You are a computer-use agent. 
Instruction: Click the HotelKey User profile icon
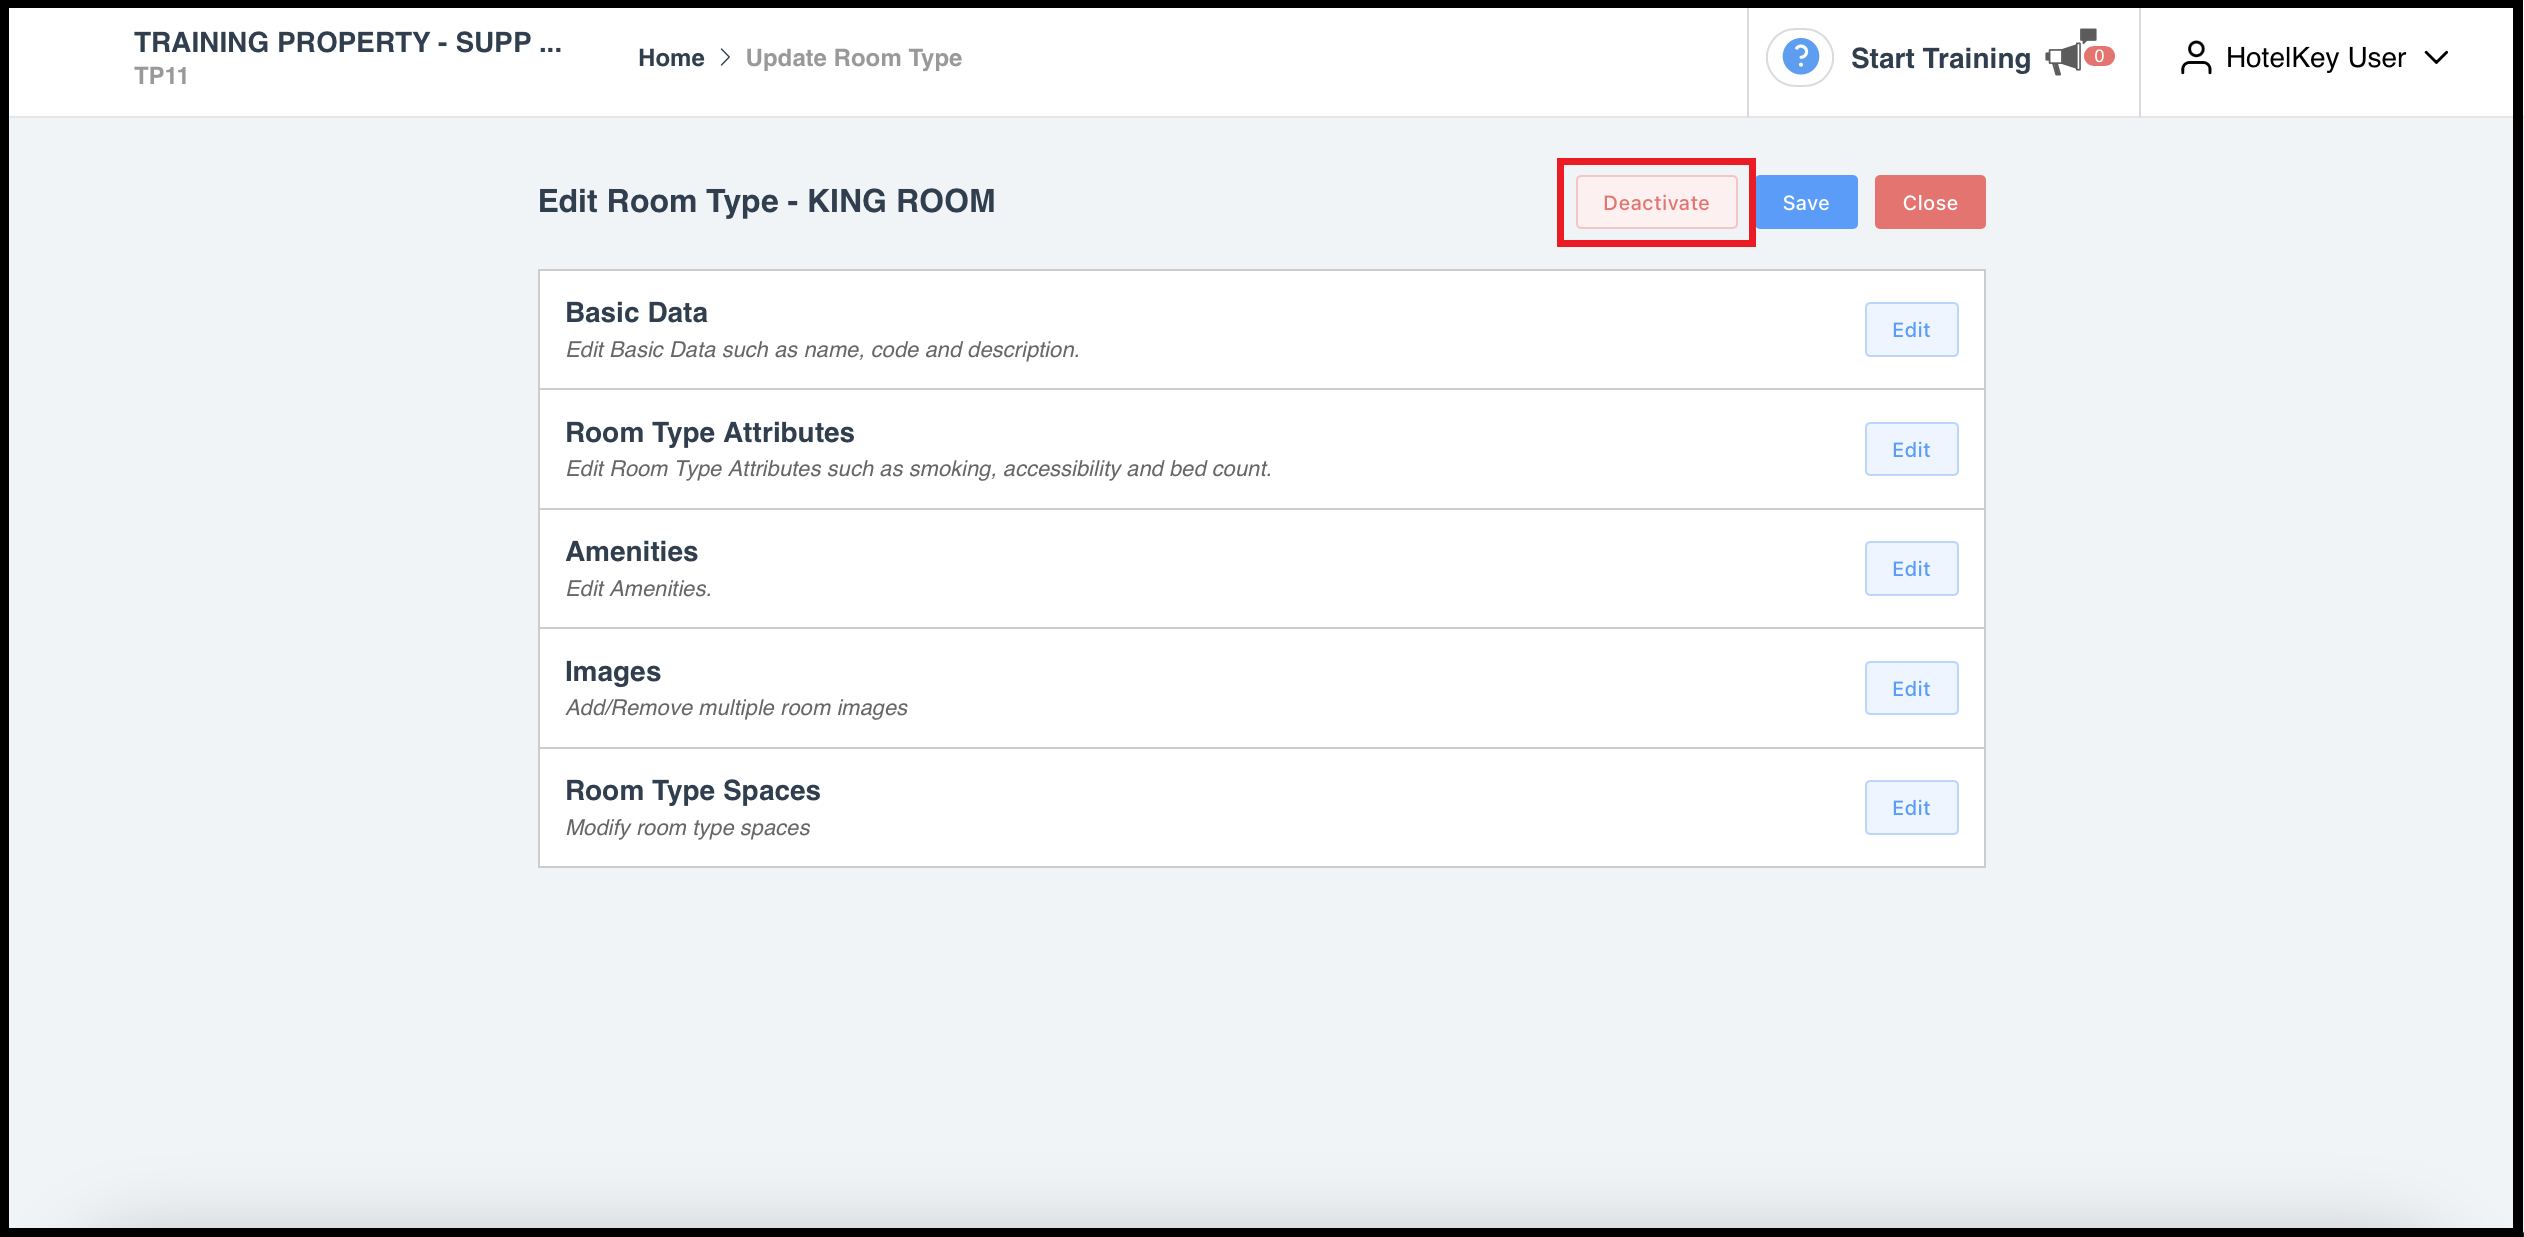[x=2196, y=58]
